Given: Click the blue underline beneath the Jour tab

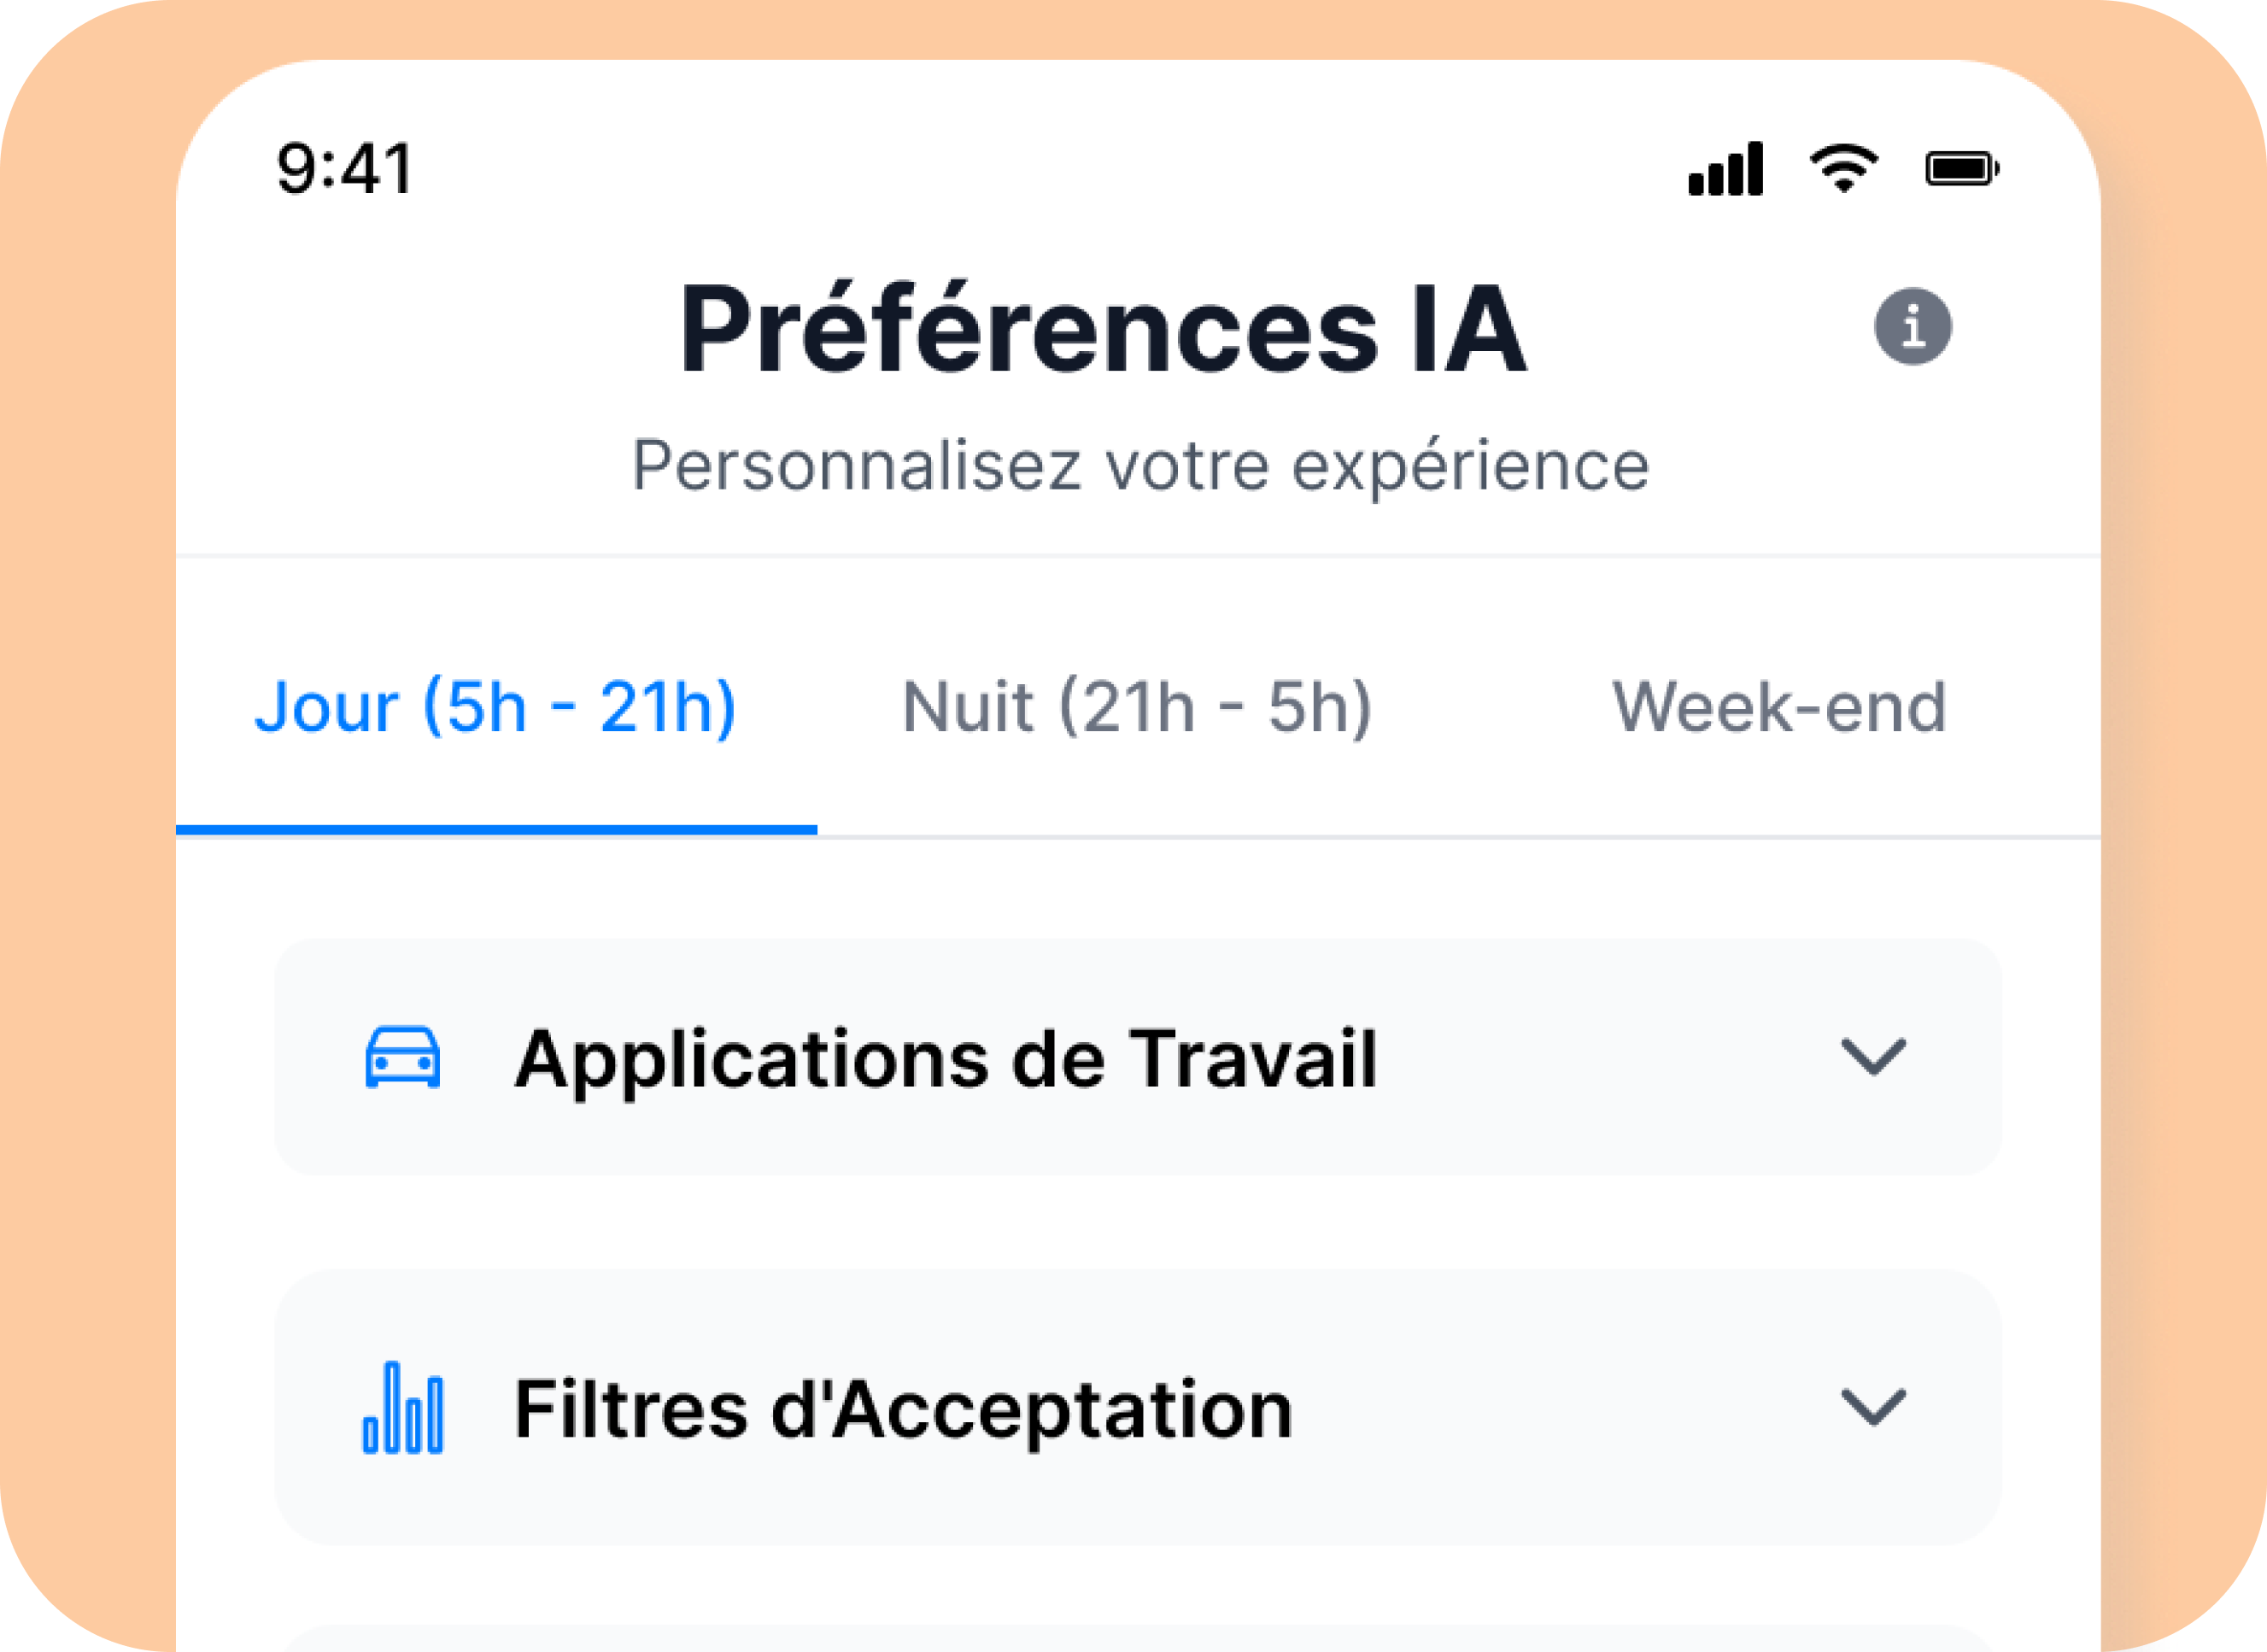Looking at the screenshot, I should (x=496, y=829).
